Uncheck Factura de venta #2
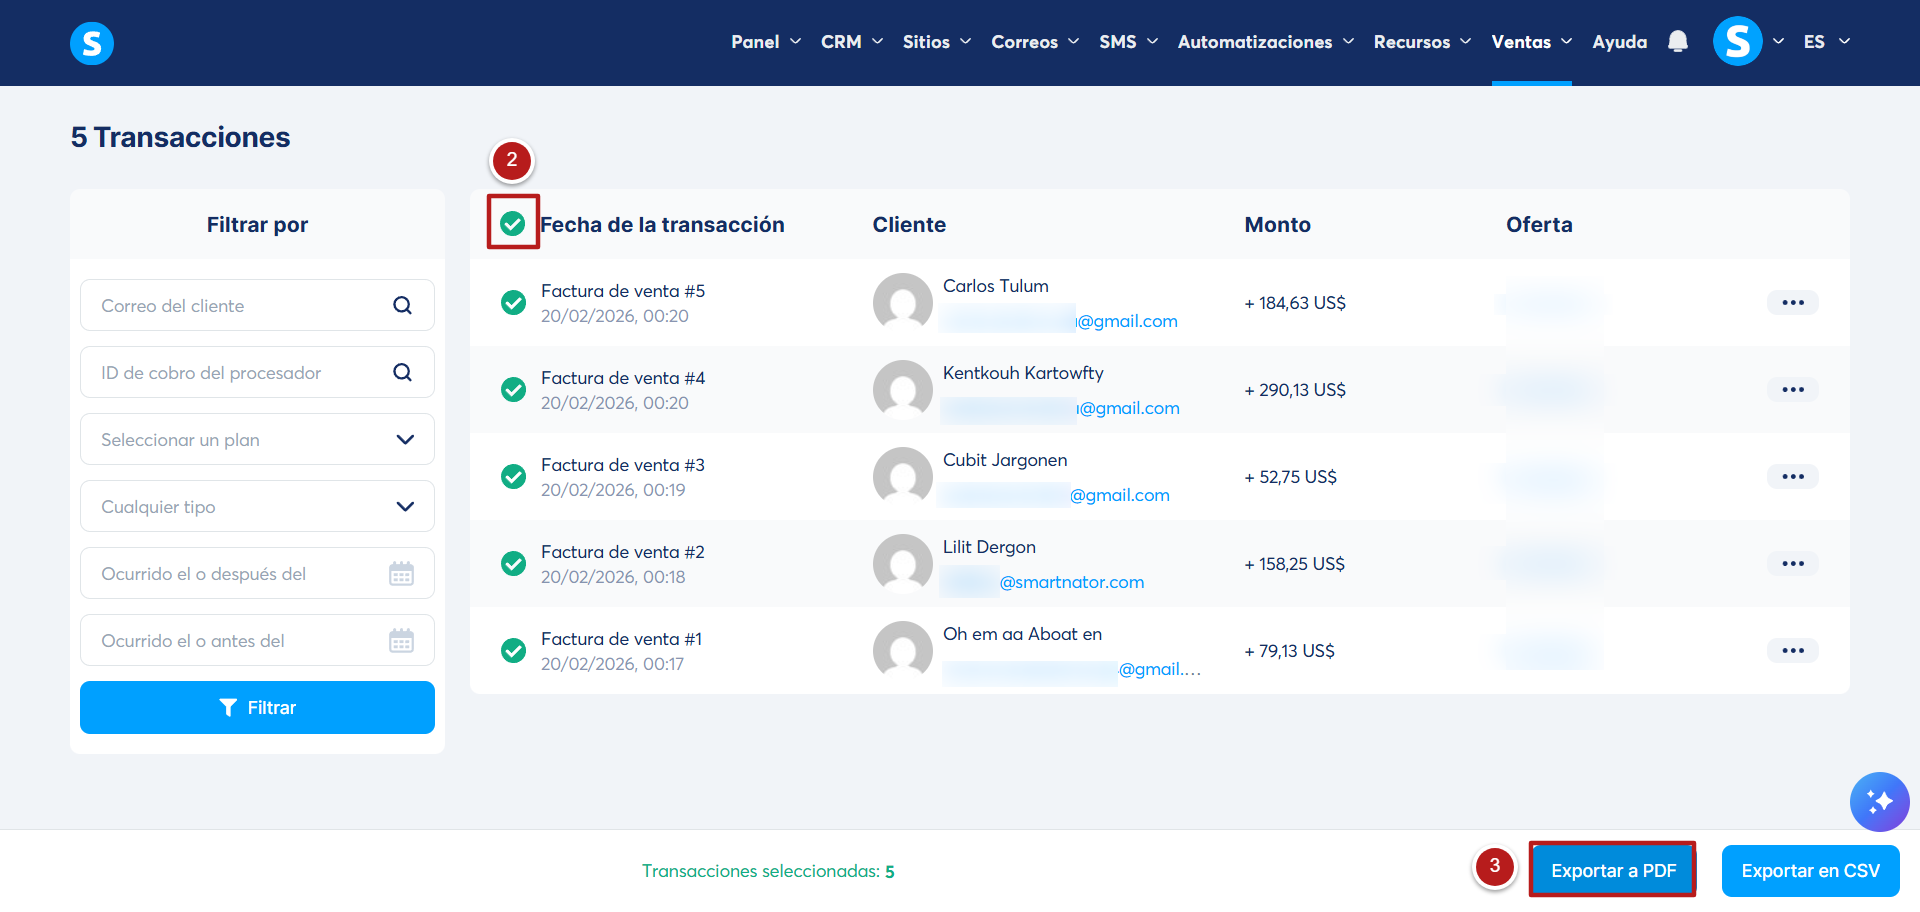This screenshot has height=912, width=1920. [513, 563]
